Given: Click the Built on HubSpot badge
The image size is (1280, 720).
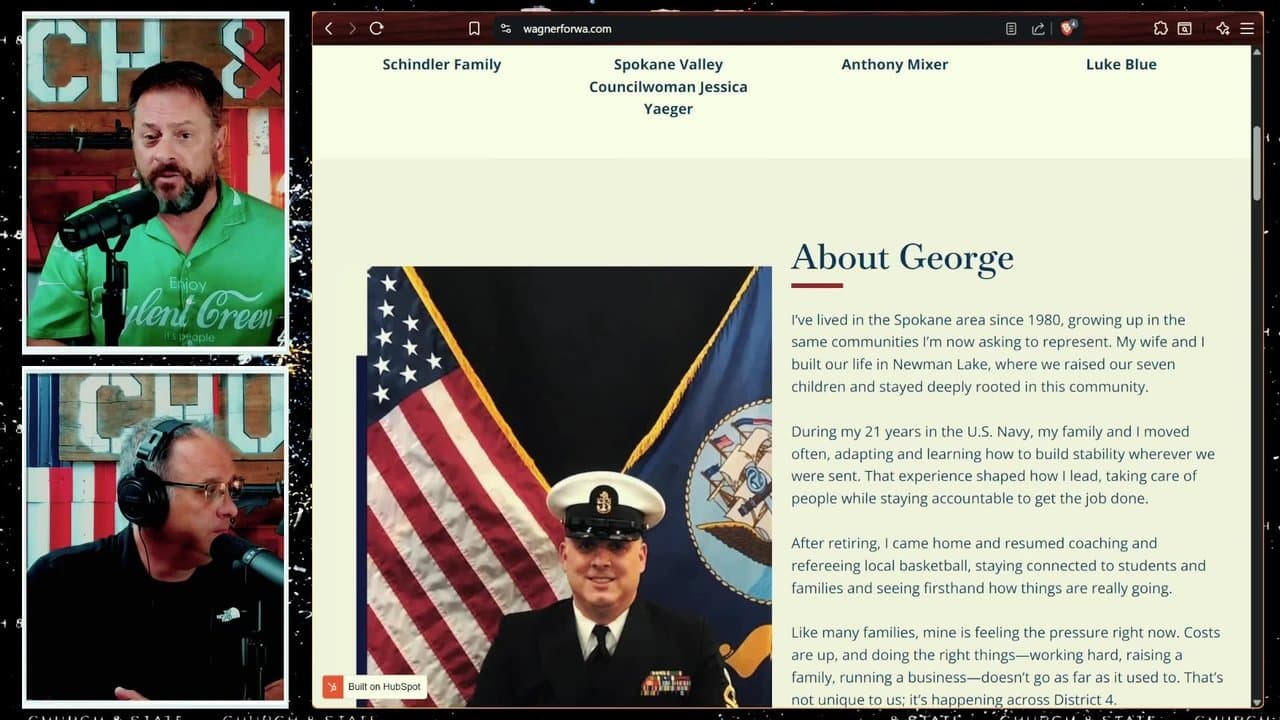Looking at the screenshot, I should click(374, 687).
